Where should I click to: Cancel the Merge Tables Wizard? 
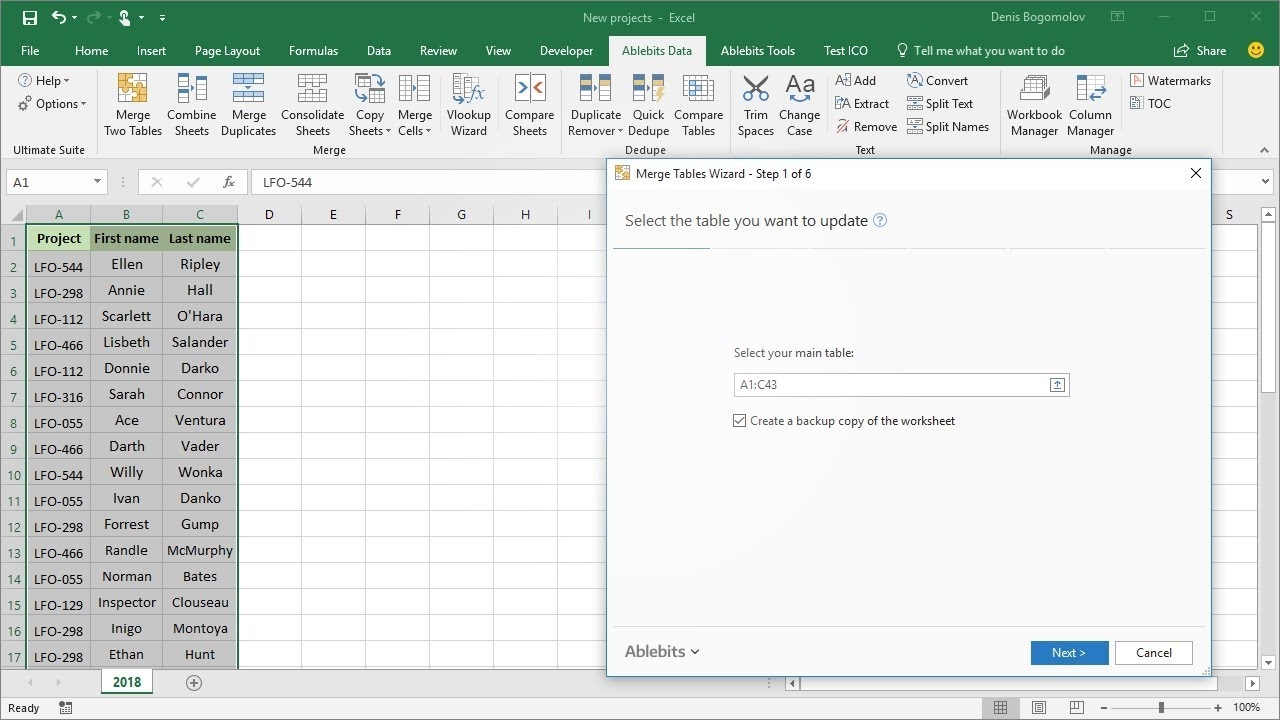click(1153, 652)
